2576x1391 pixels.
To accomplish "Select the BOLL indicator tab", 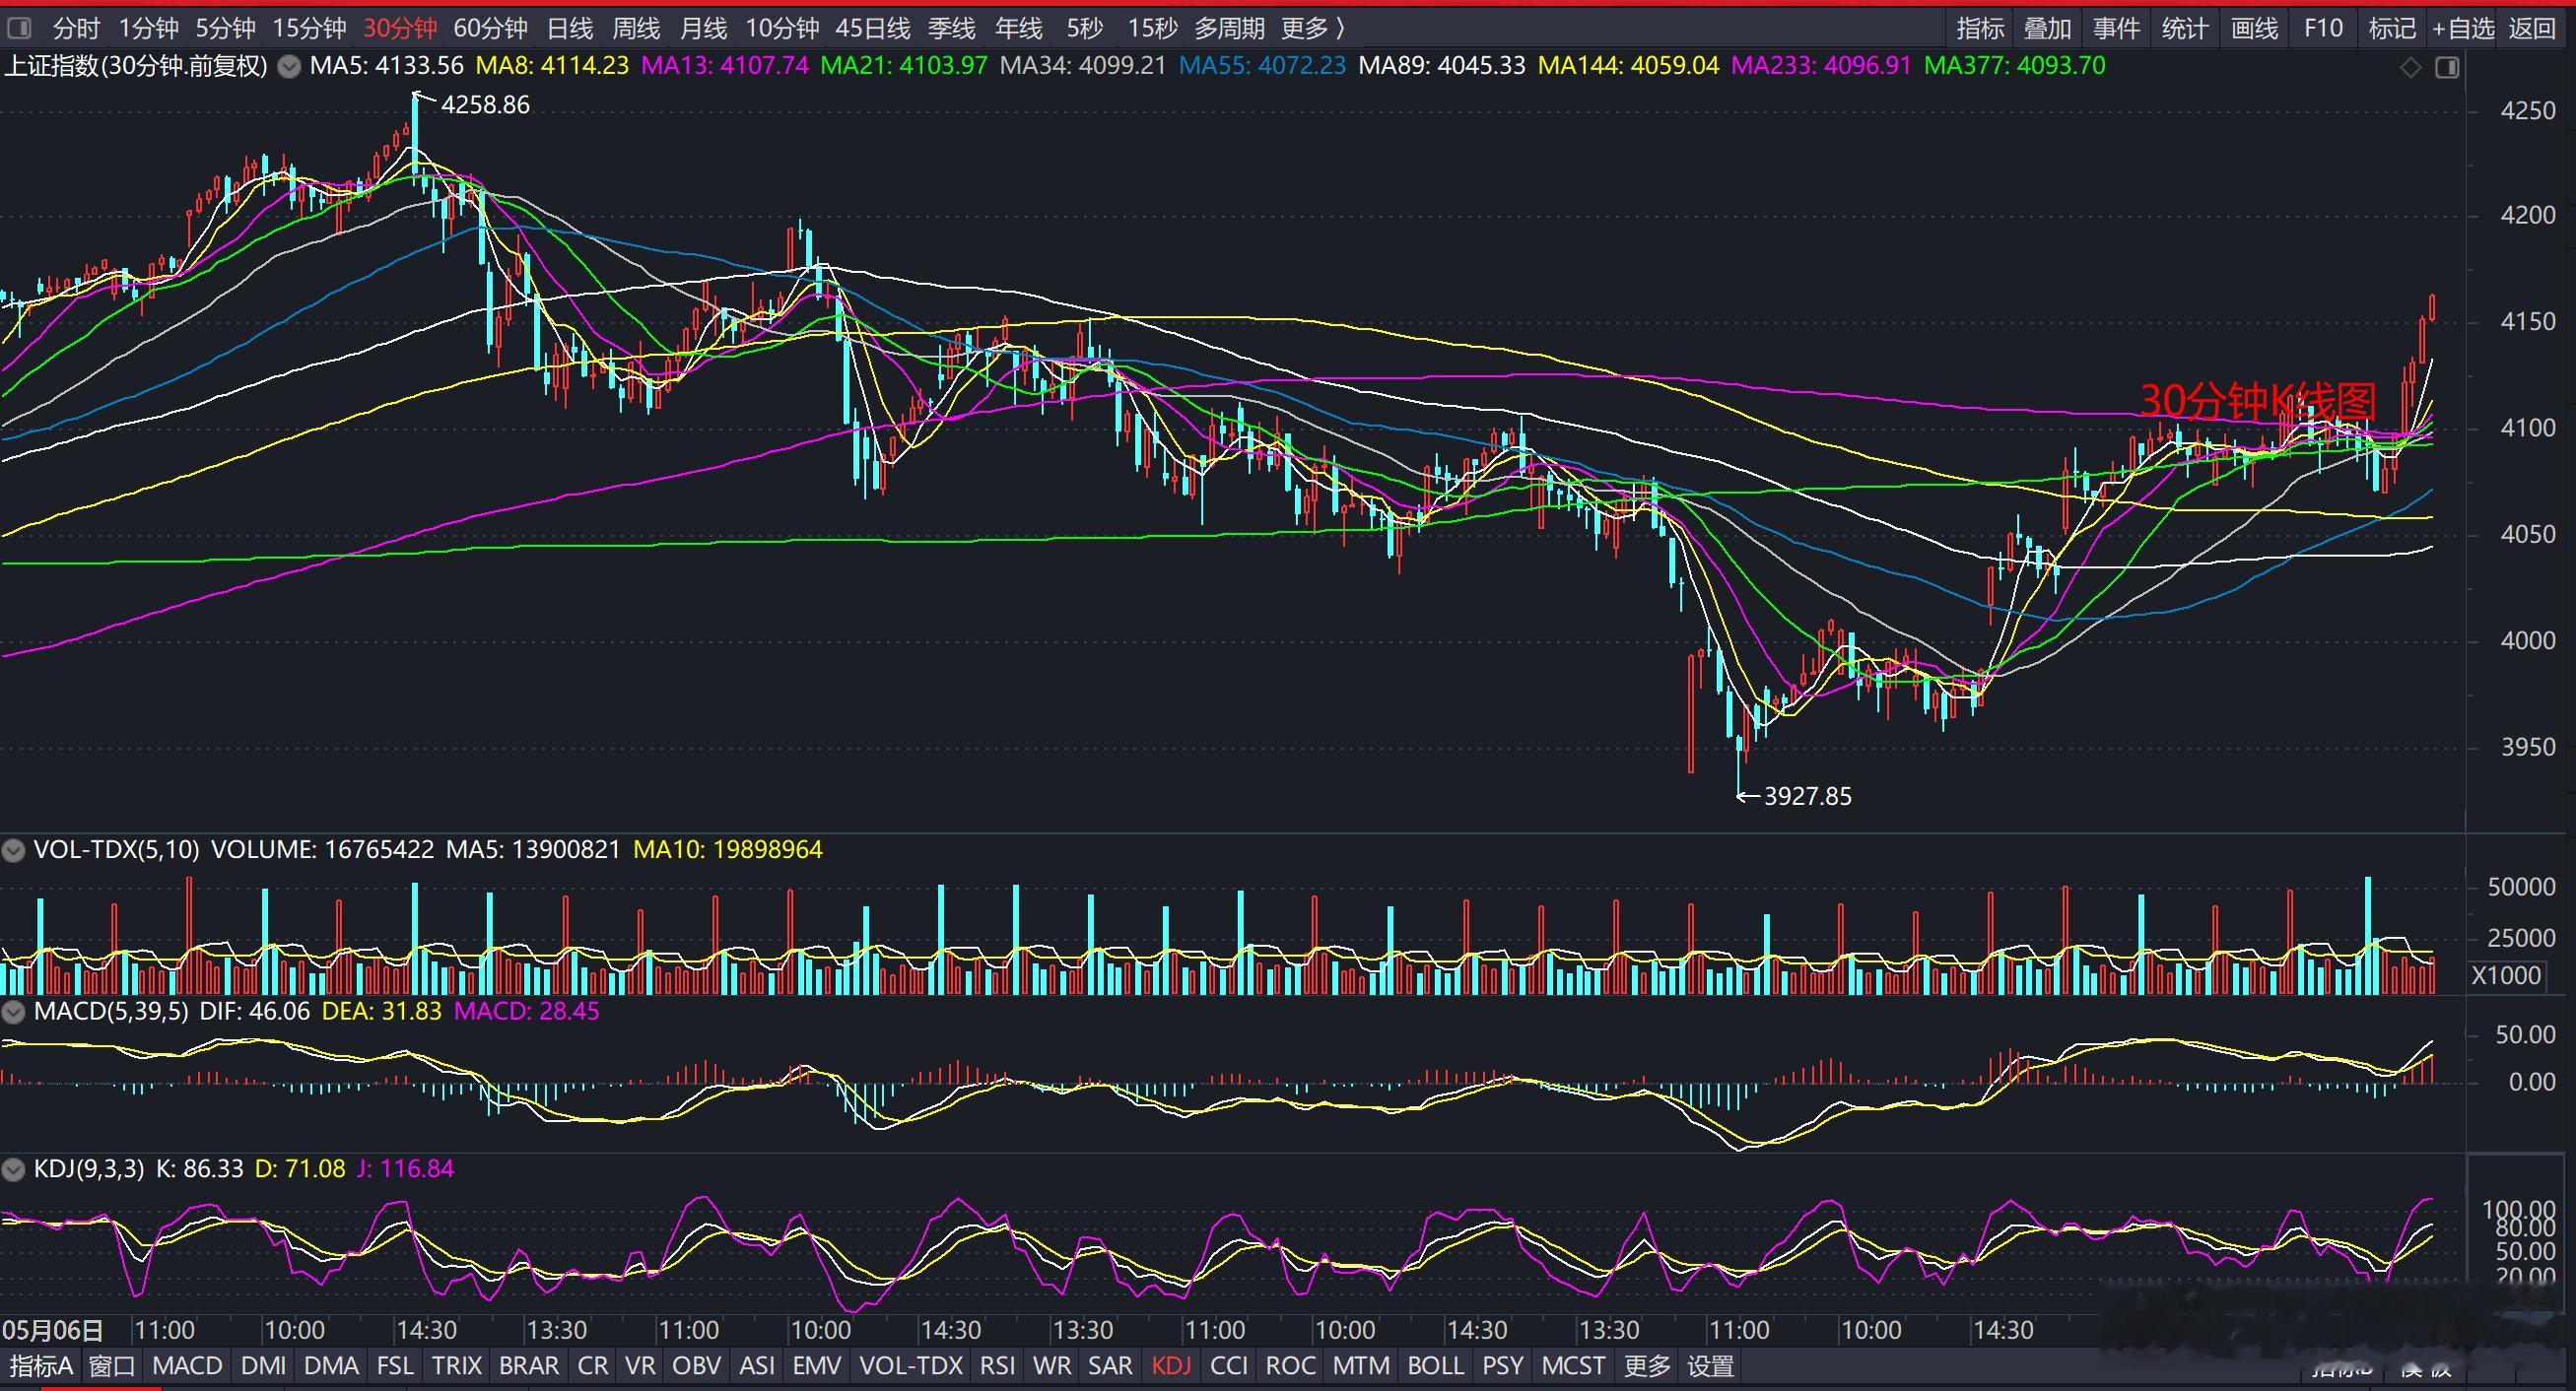I will (x=1435, y=1366).
